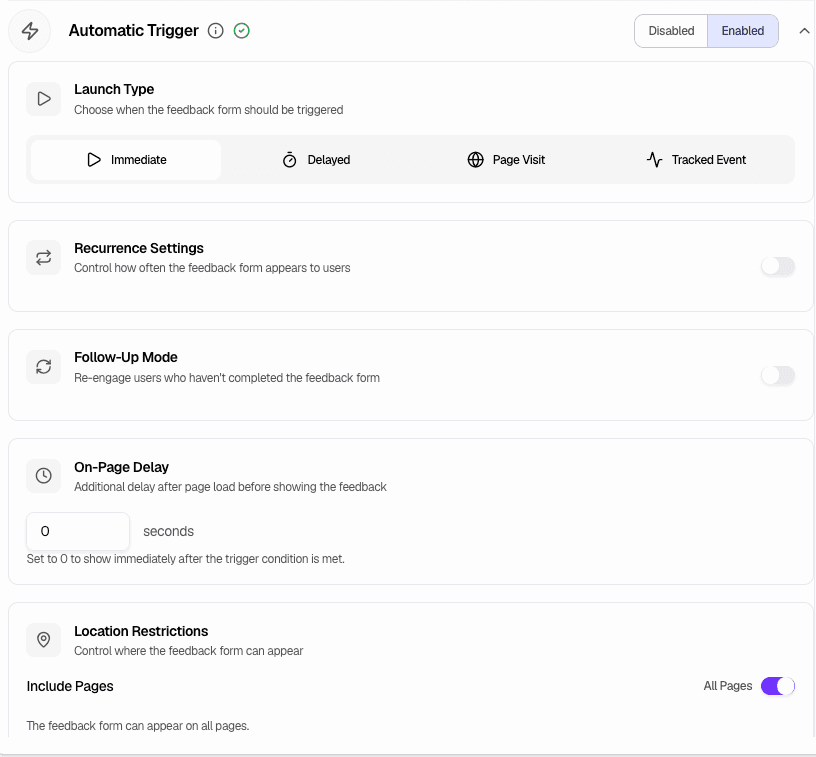Enable the Recurrence Settings toggle
816x757 pixels.
(x=778, y=266)
